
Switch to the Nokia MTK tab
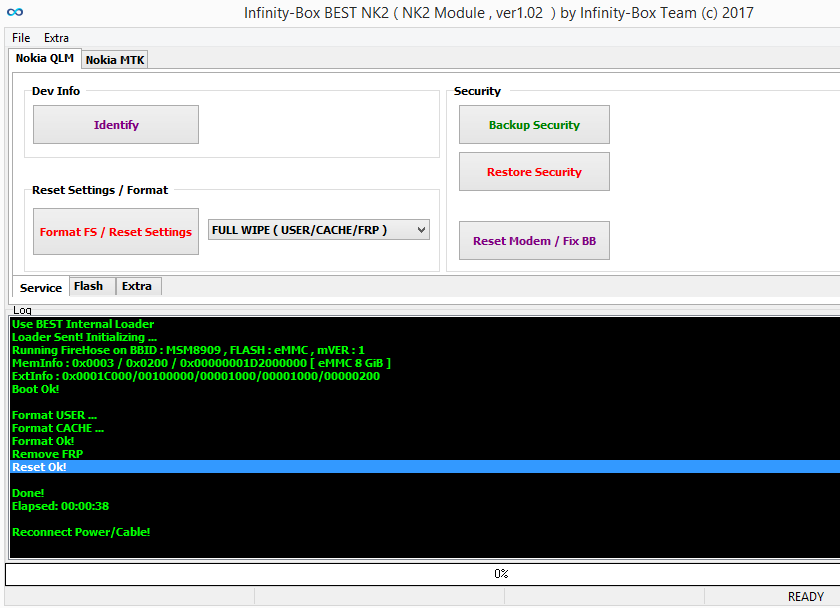[115, 60]
